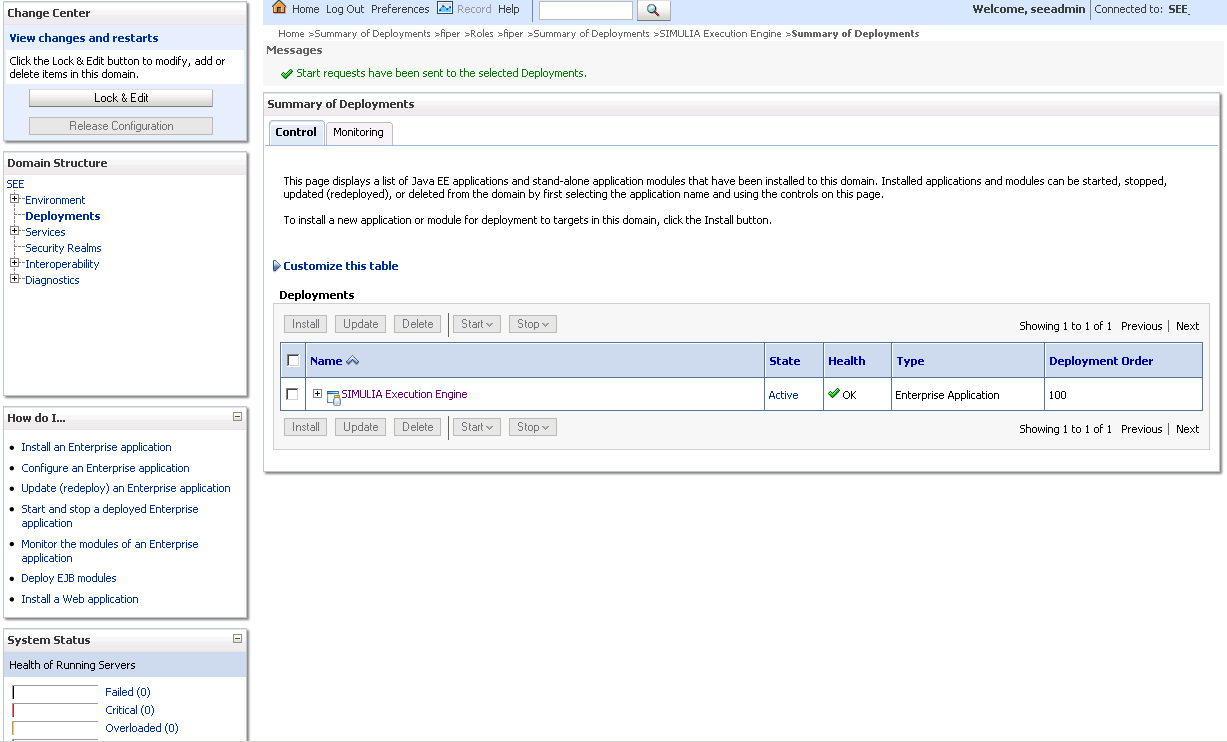The width and height of the screenshot is (1227, 742).
Task: Expand the SIMULIA Execution Engine row
Action: (318, 394)
